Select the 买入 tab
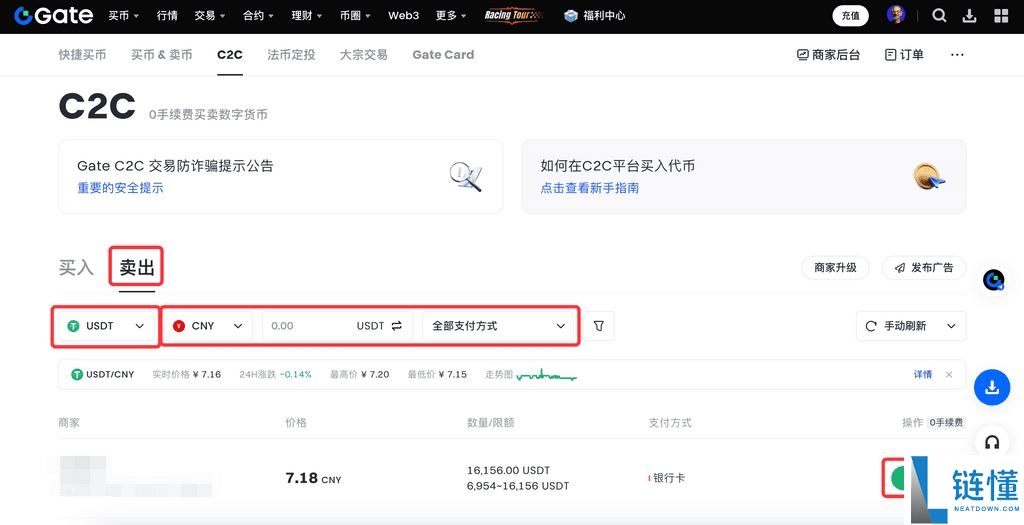This screenshot has height=525, width=1024. click(76, 267)
